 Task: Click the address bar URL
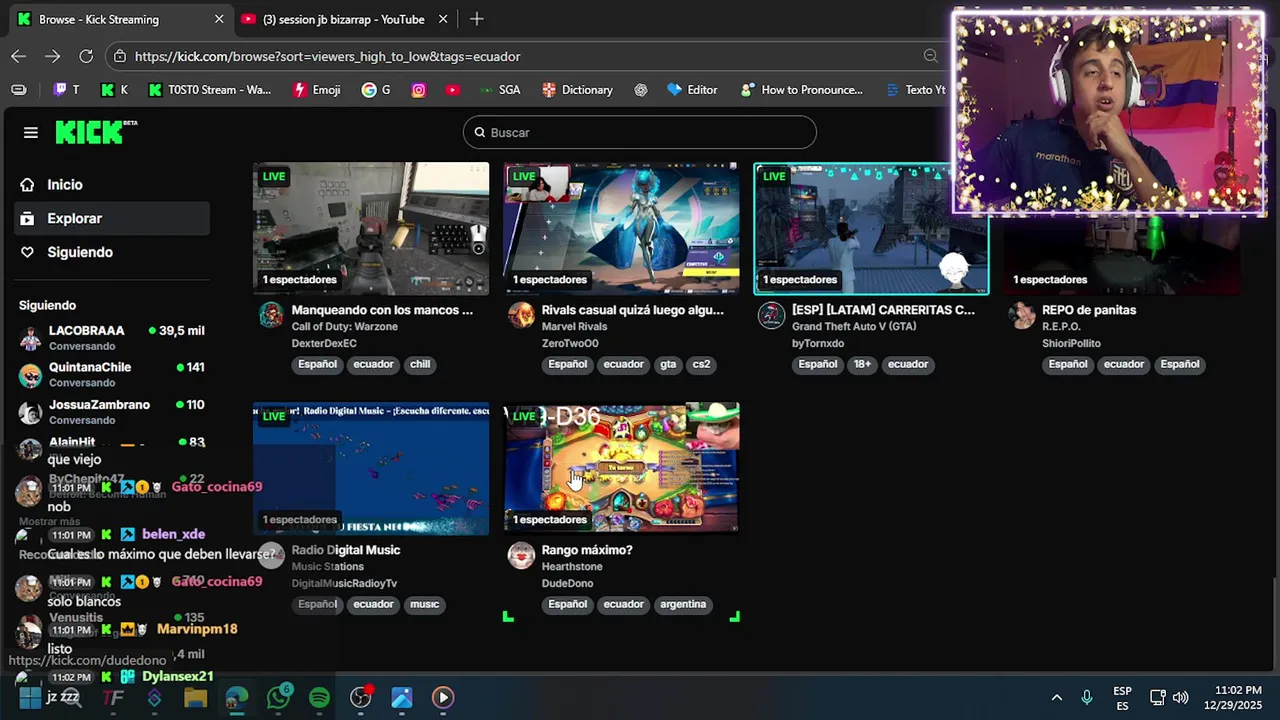click(328, 56)
